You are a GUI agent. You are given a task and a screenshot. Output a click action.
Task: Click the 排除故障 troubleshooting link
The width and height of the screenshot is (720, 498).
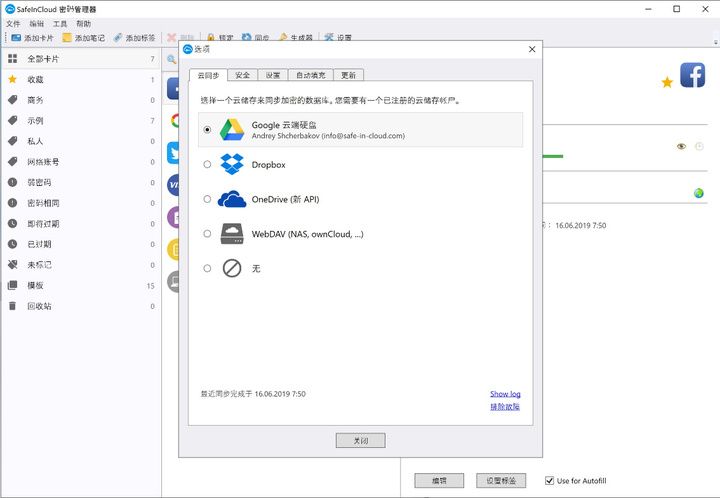point(505,407)
